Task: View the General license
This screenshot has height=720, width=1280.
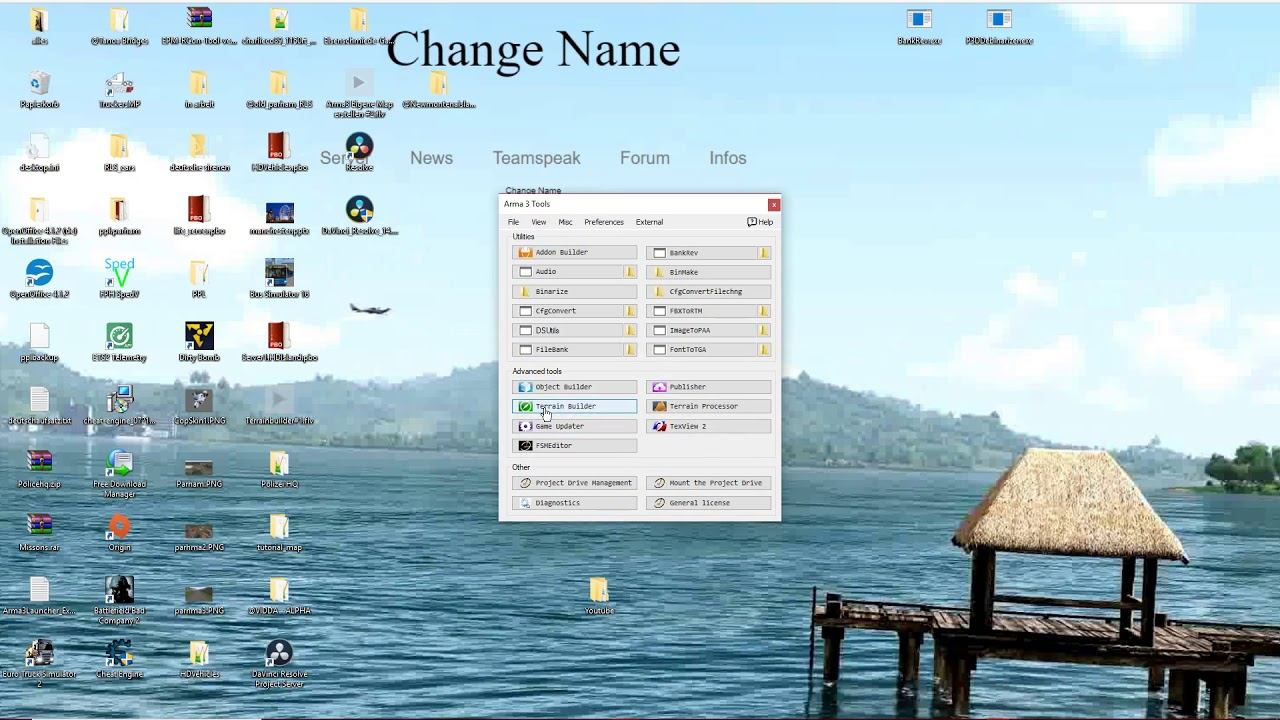Action: click(708, 503)
